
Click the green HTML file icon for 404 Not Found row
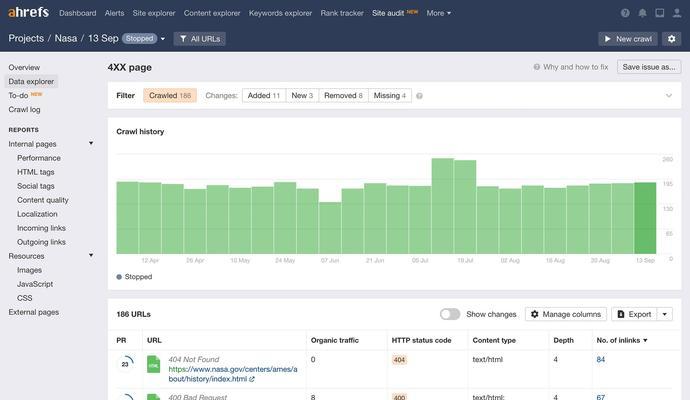pos(154,364)
